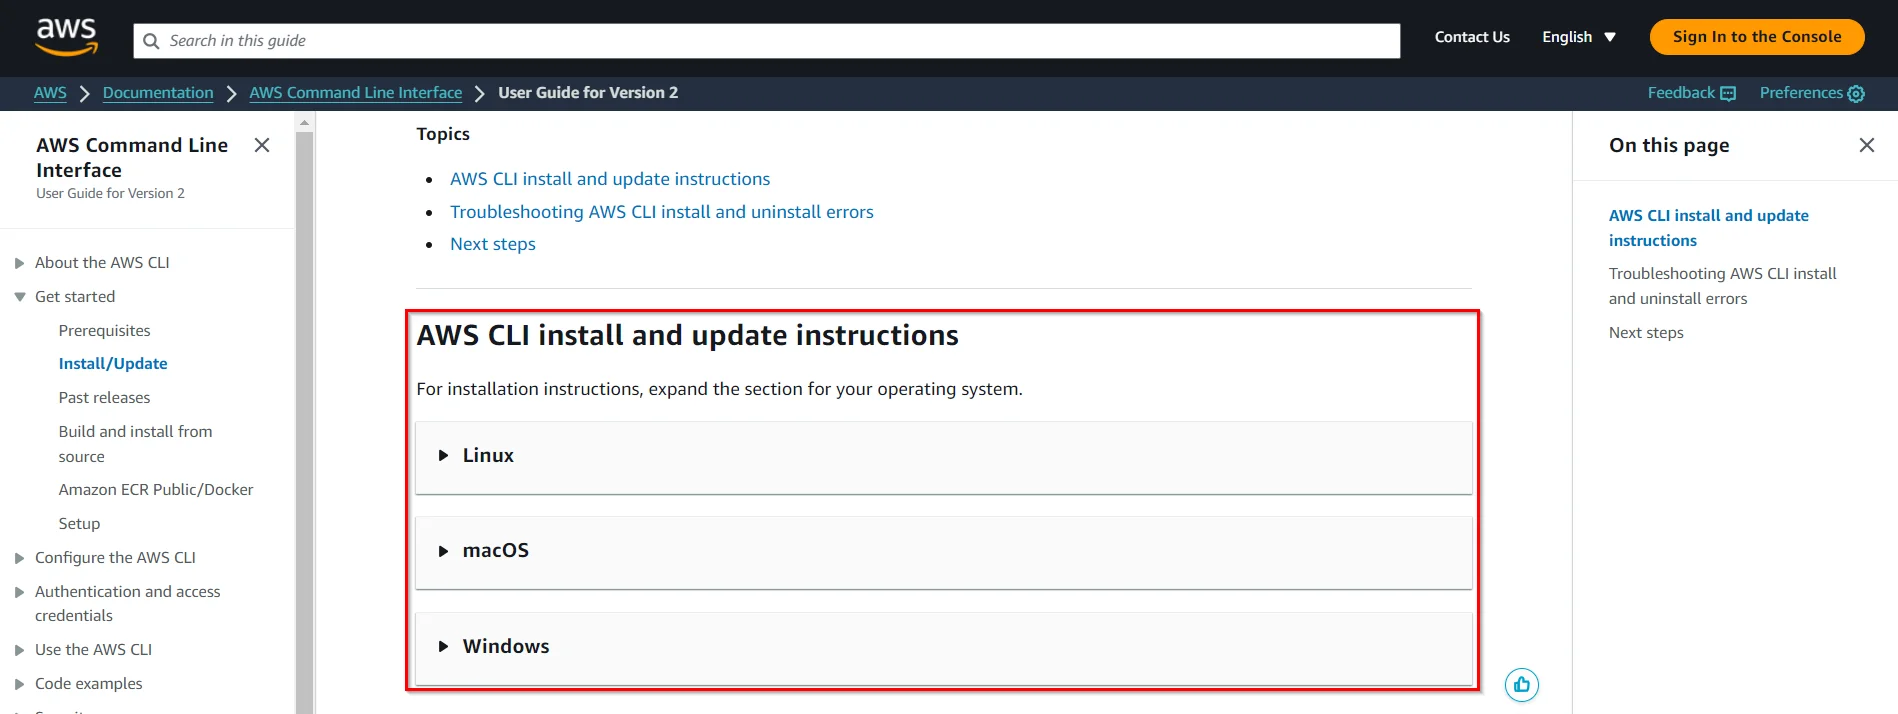Expand the macOS installation section
The image size is (1898, 714).
pyautogui.click(x=944, y=551)
